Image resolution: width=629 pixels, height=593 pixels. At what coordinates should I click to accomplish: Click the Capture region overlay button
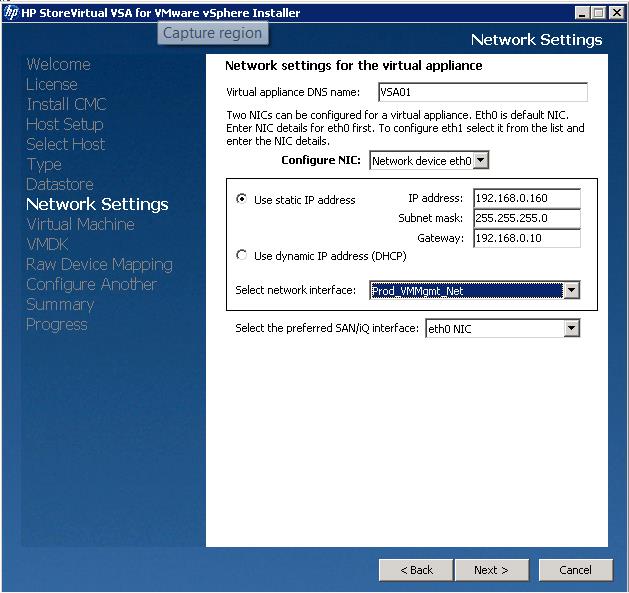click(213, 33)
